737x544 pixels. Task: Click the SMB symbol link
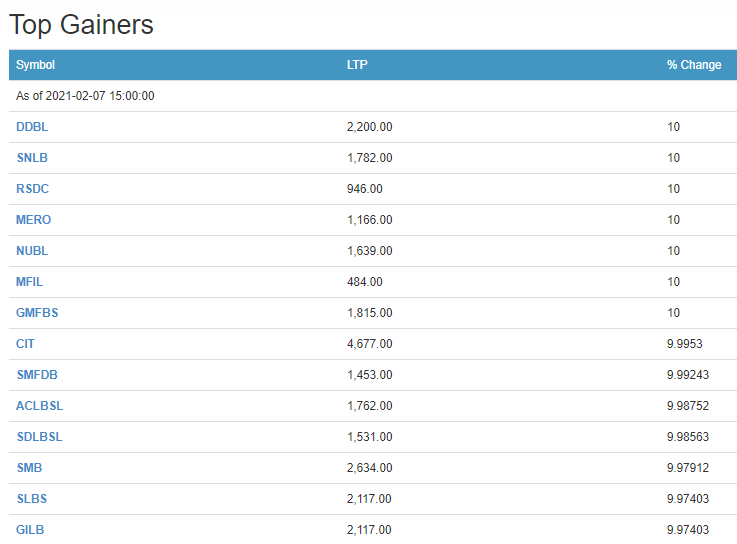tap(29, 468)
